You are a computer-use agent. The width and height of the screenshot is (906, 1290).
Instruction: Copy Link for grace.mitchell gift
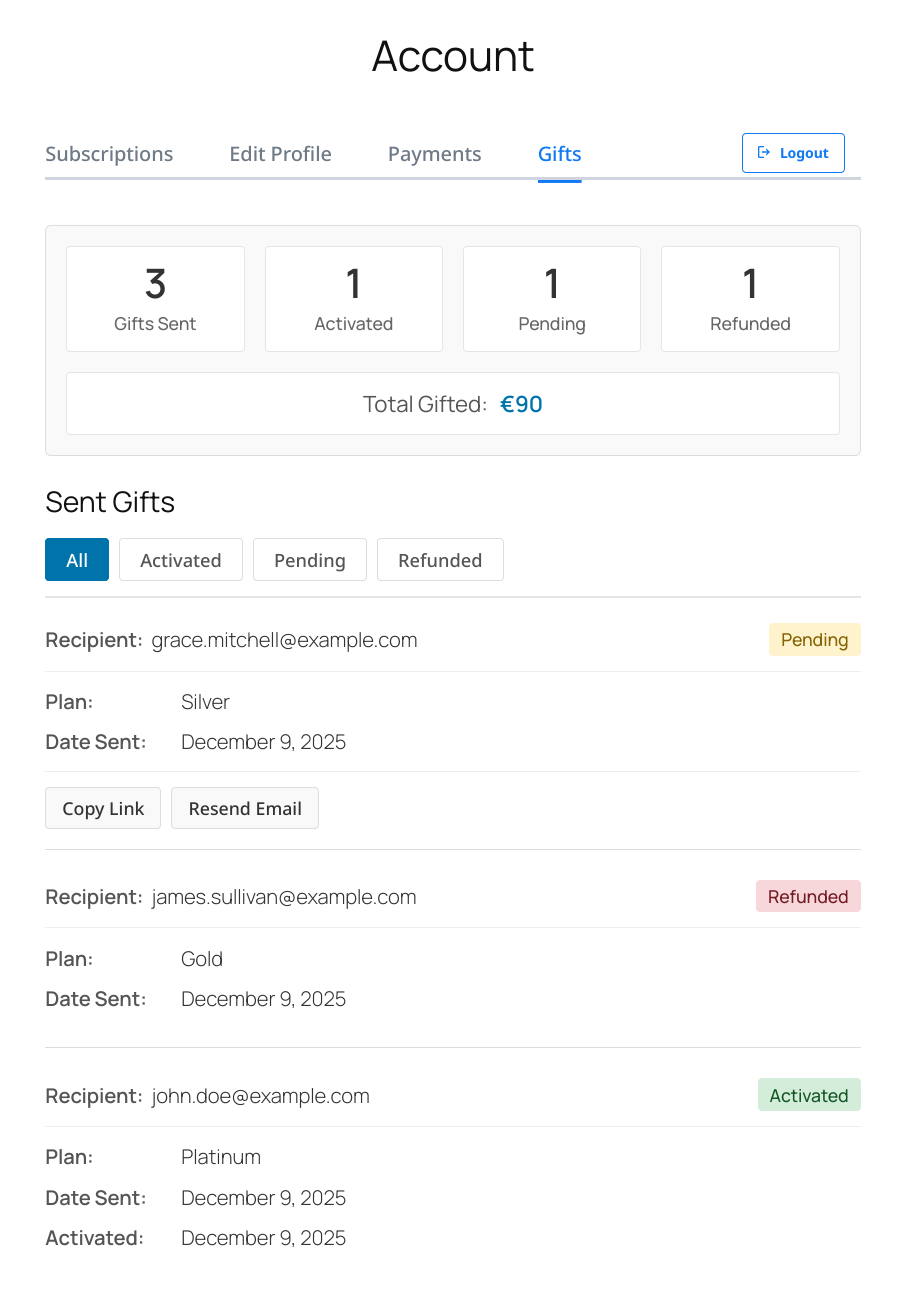coord(103,809)
